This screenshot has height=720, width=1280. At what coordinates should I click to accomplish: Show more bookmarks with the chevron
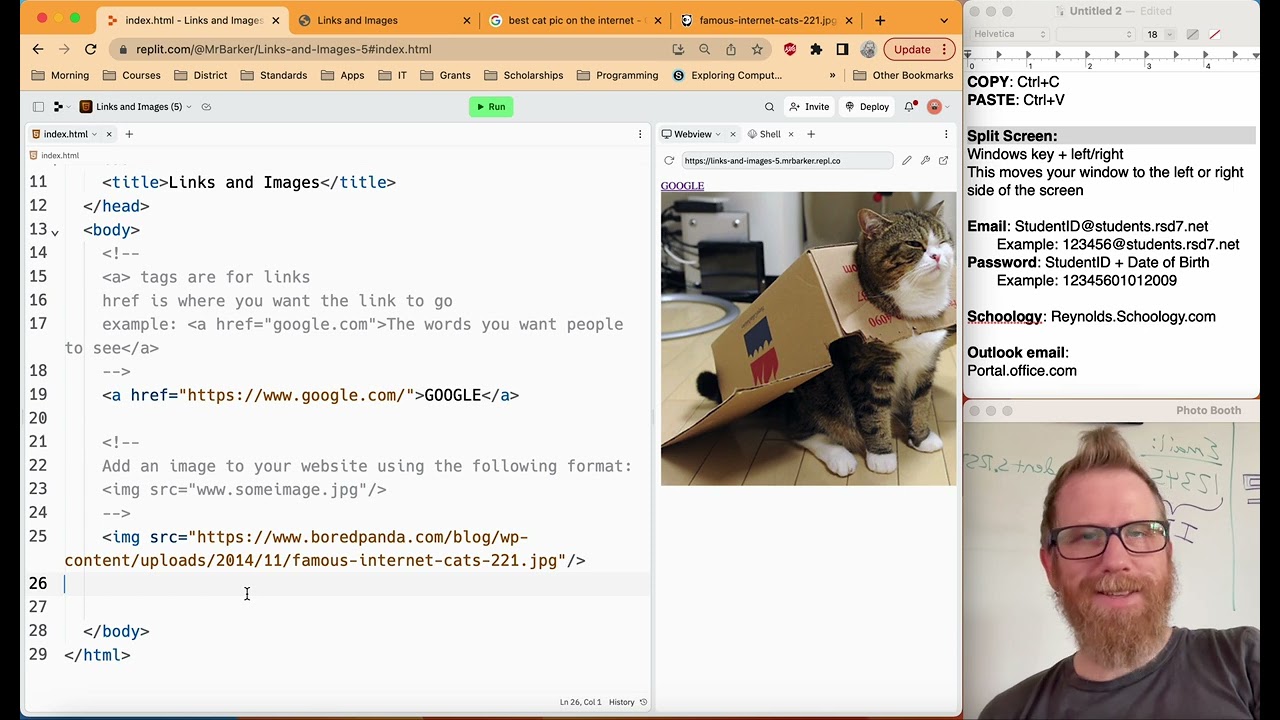click(x=832, y=75)
